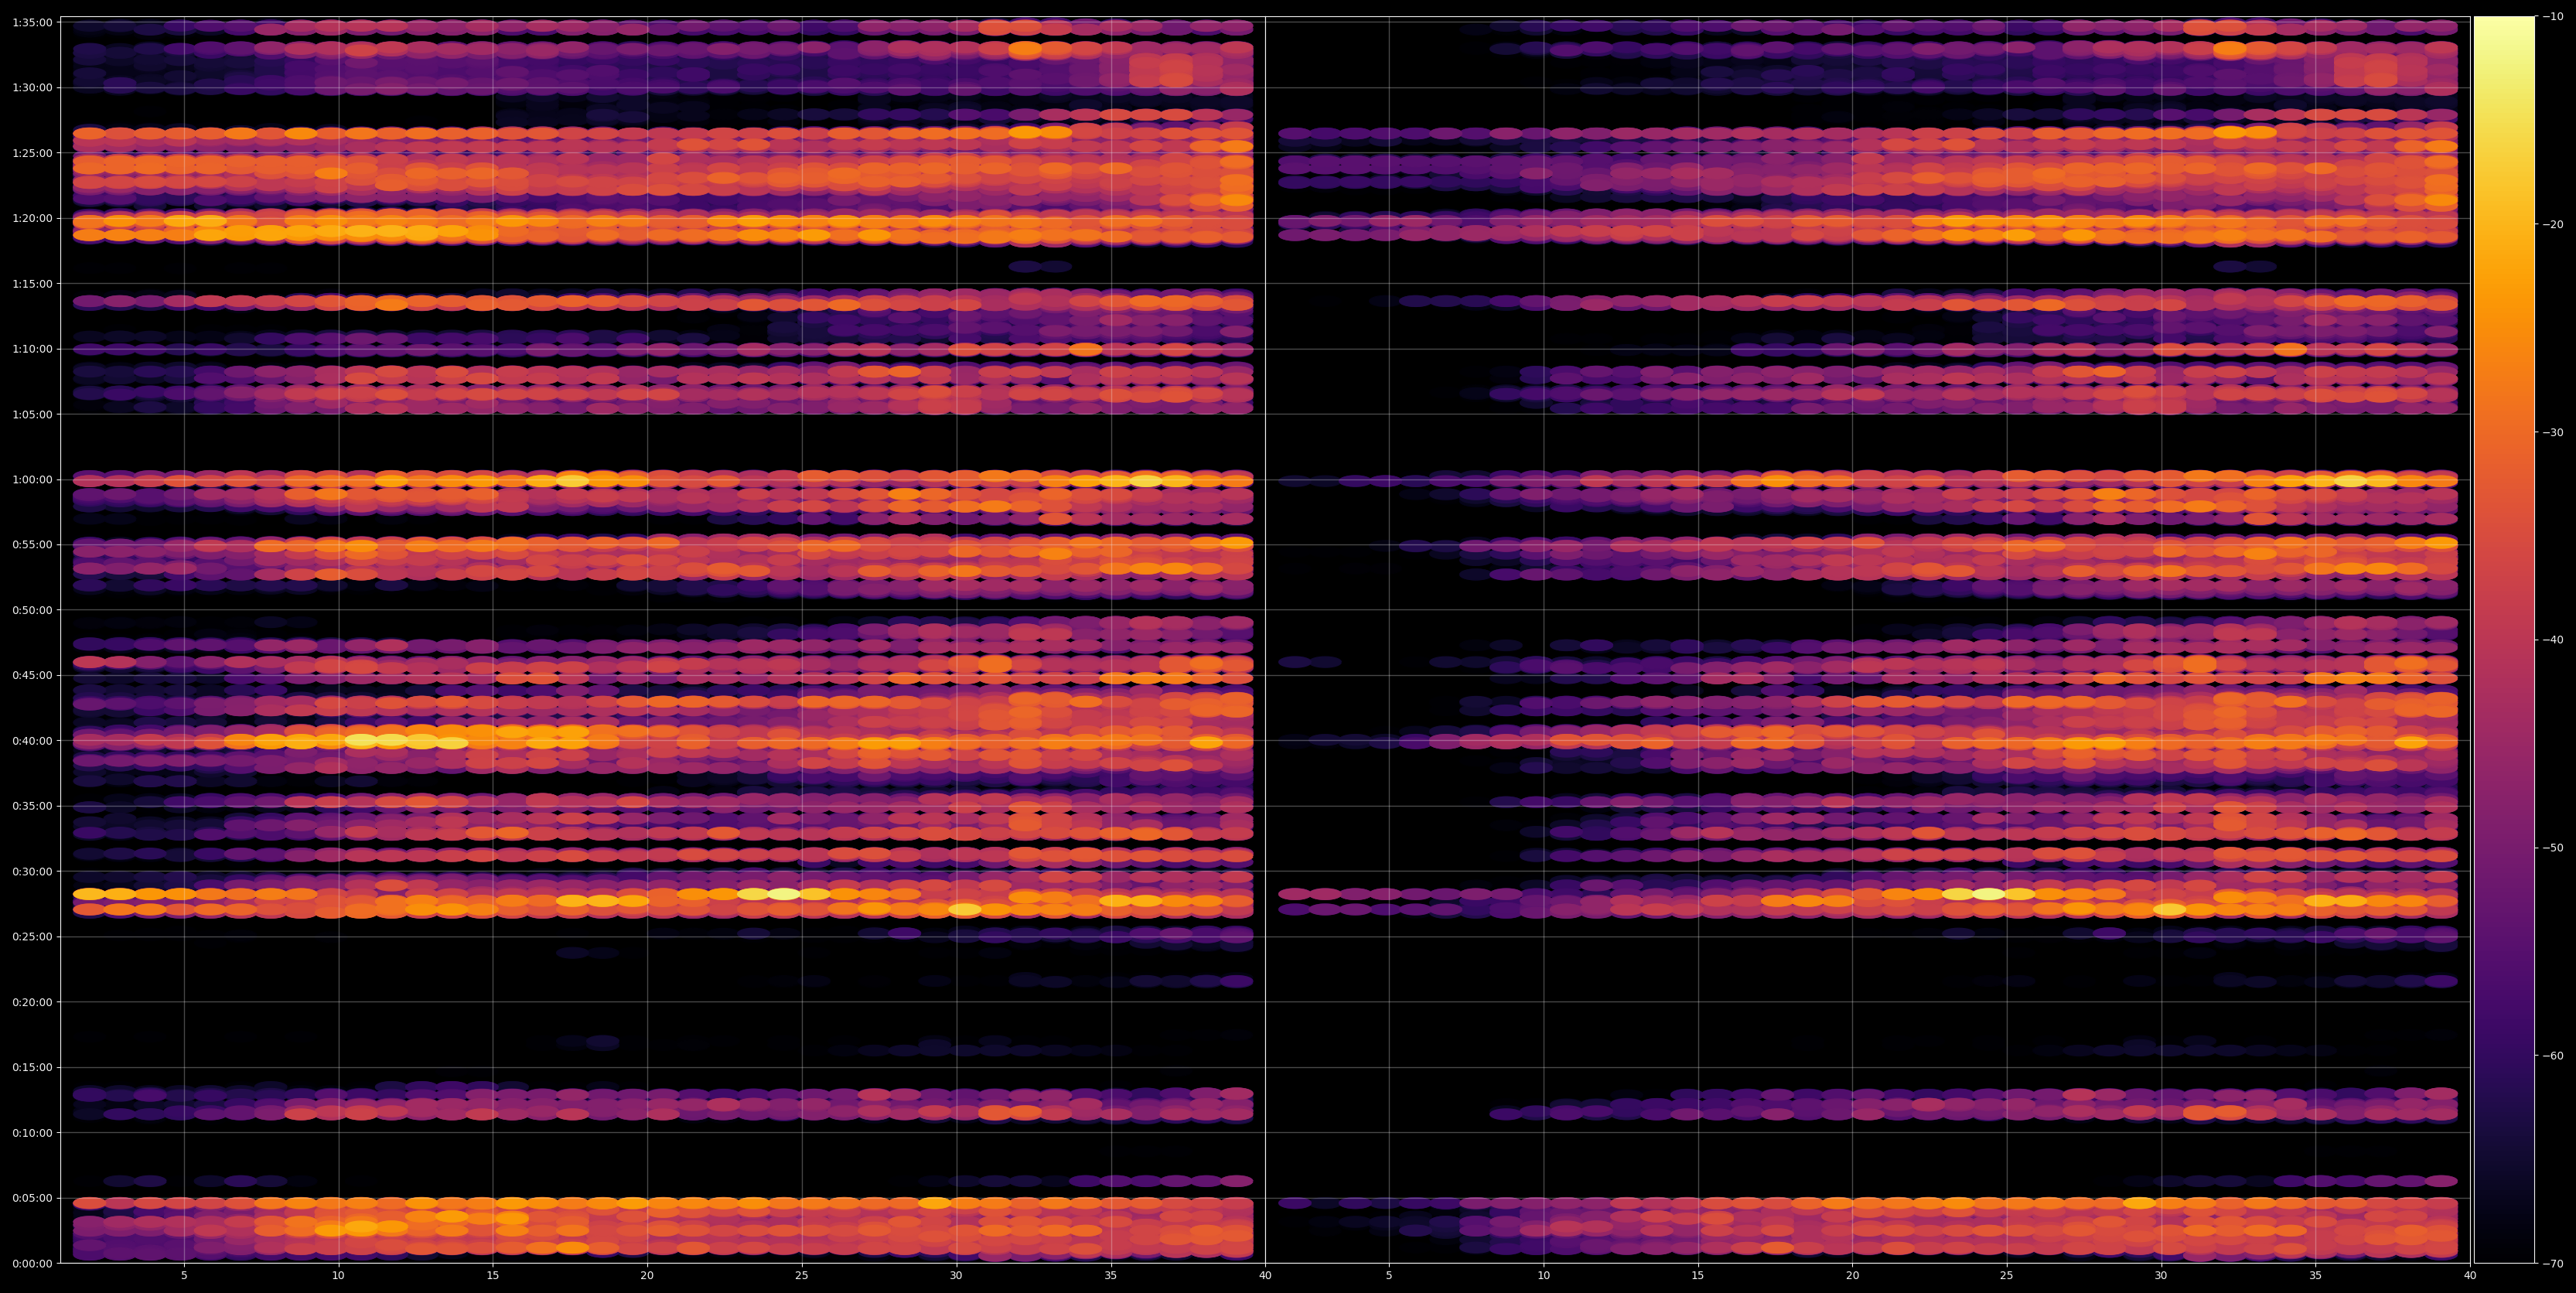Select the 40 label ending right heatmap's x-axis
2576x1293 pixels.
2470,1275
